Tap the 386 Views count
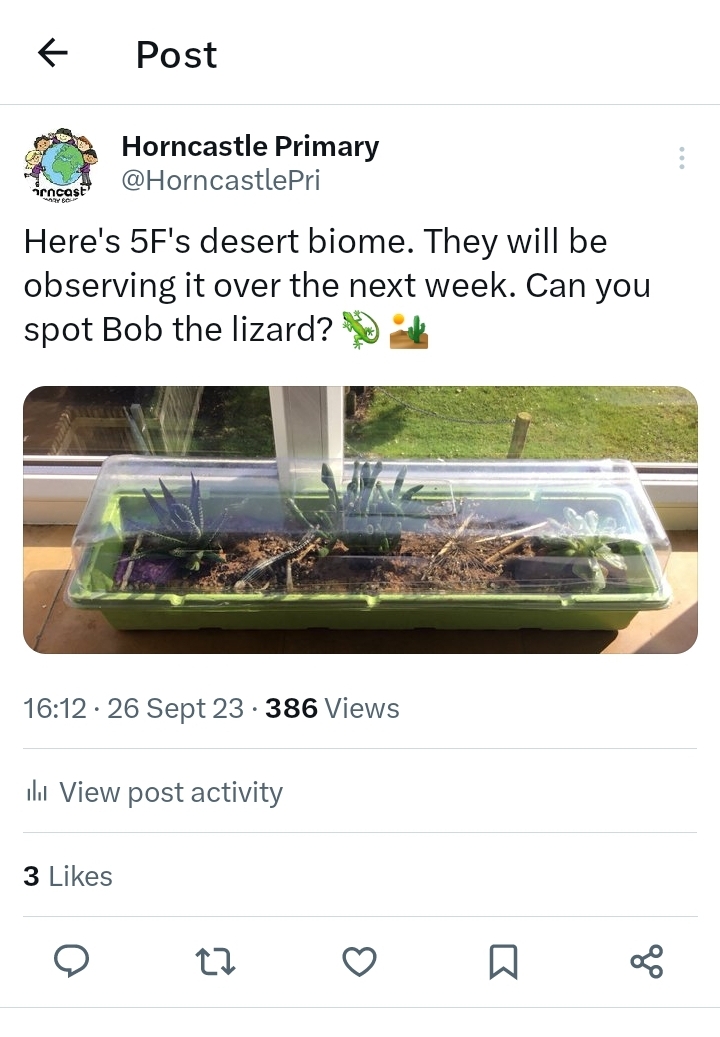 [x=332, y=708]
